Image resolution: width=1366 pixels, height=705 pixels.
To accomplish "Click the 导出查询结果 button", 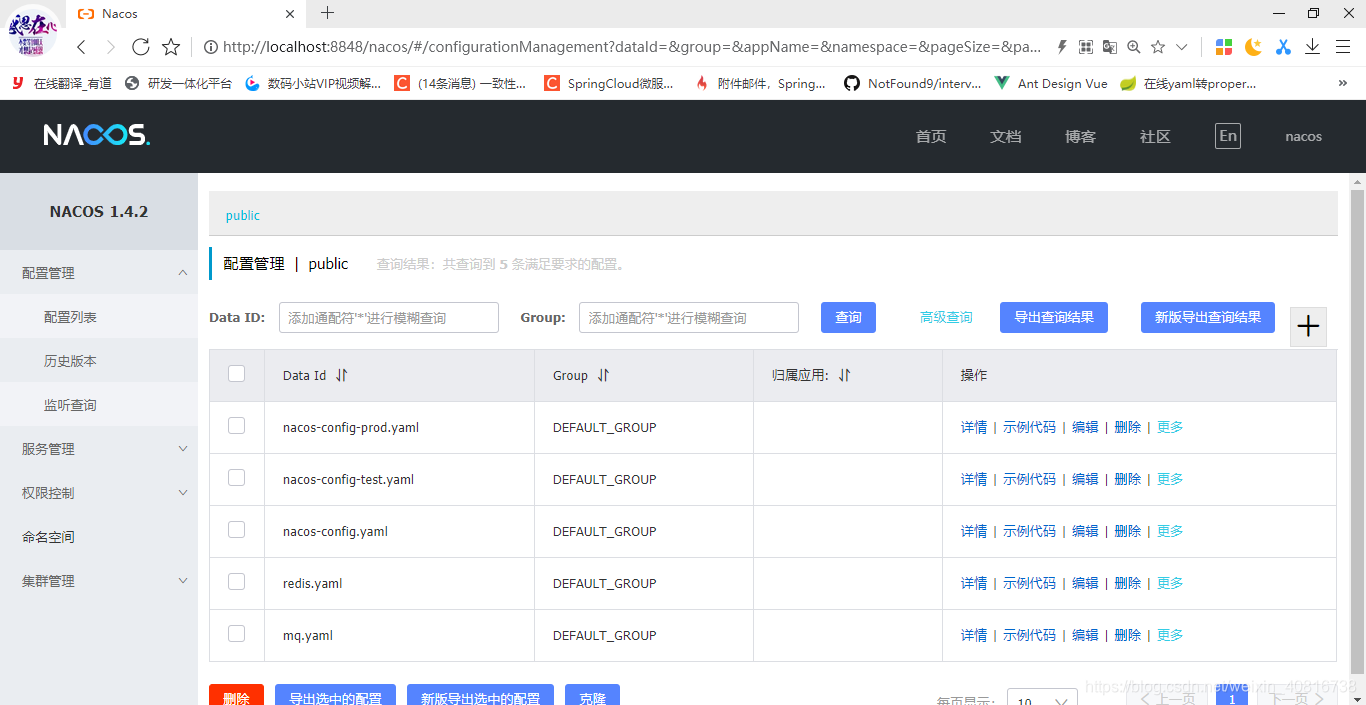I will pyautogui.click(x=1054, y=317).
